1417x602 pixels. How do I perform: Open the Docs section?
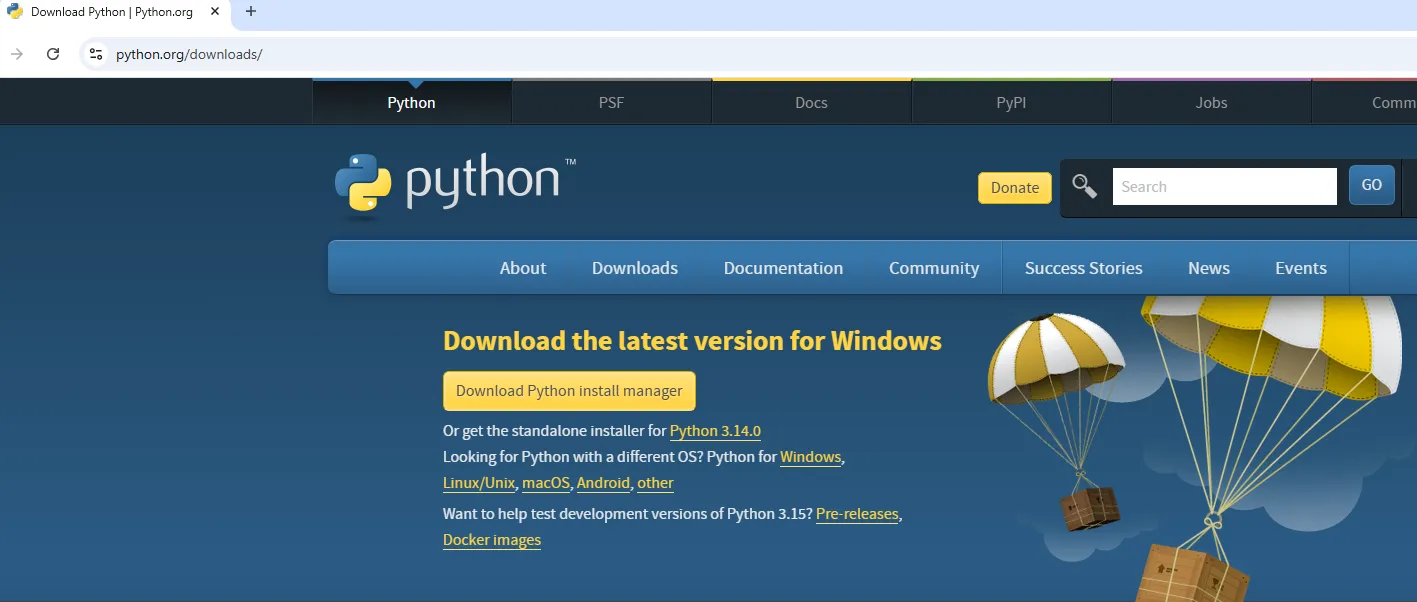tap(811, 102)
